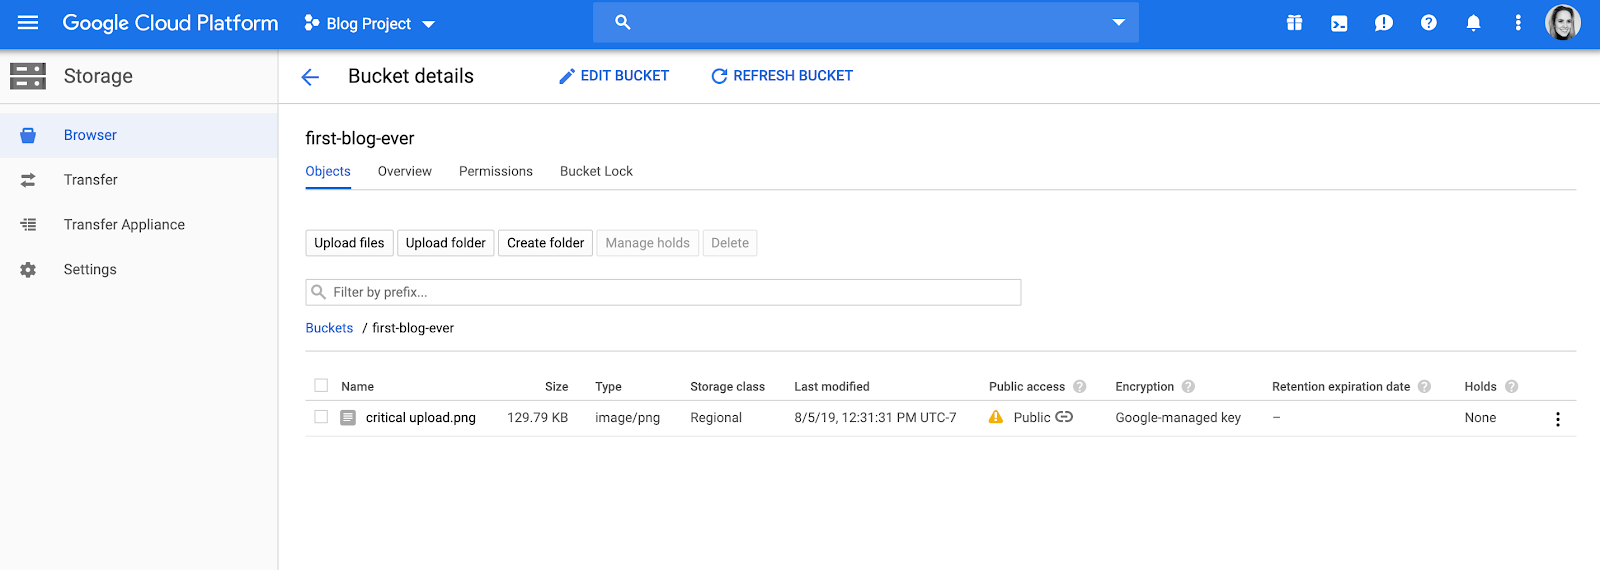
Task: Open the gift free trial icon
Action: [1294, 23]
